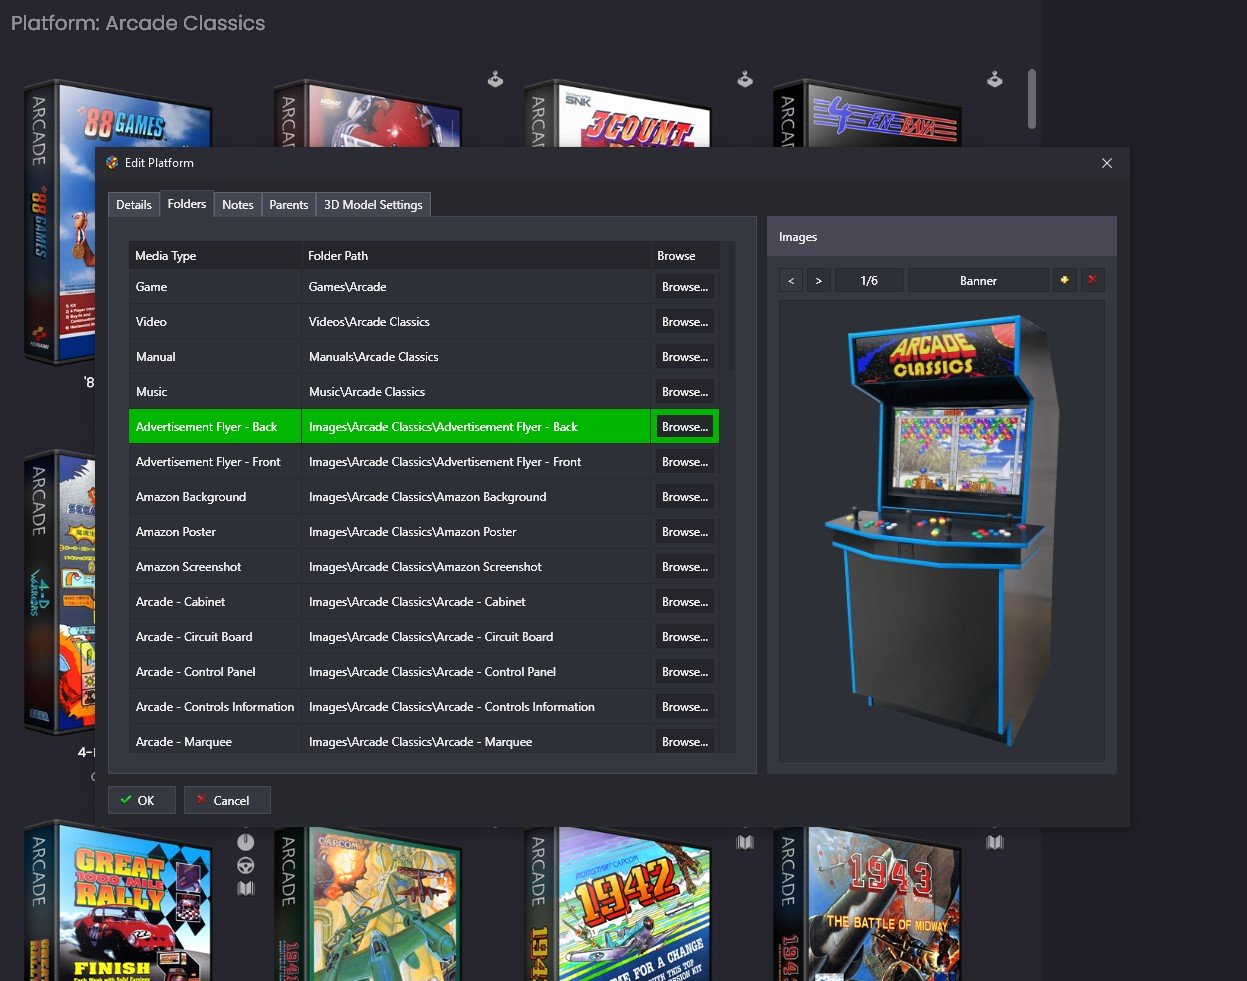Browse folder for Amazon Screenshot
This screenshot has height=981, width=1247.
[x=685, y=567]
